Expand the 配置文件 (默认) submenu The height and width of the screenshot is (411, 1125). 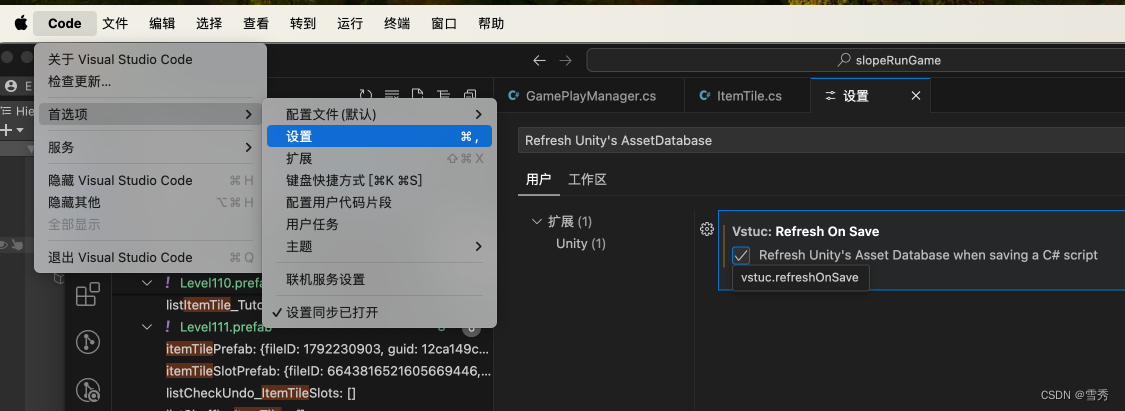pyautogui.click(x=380, y=114)
